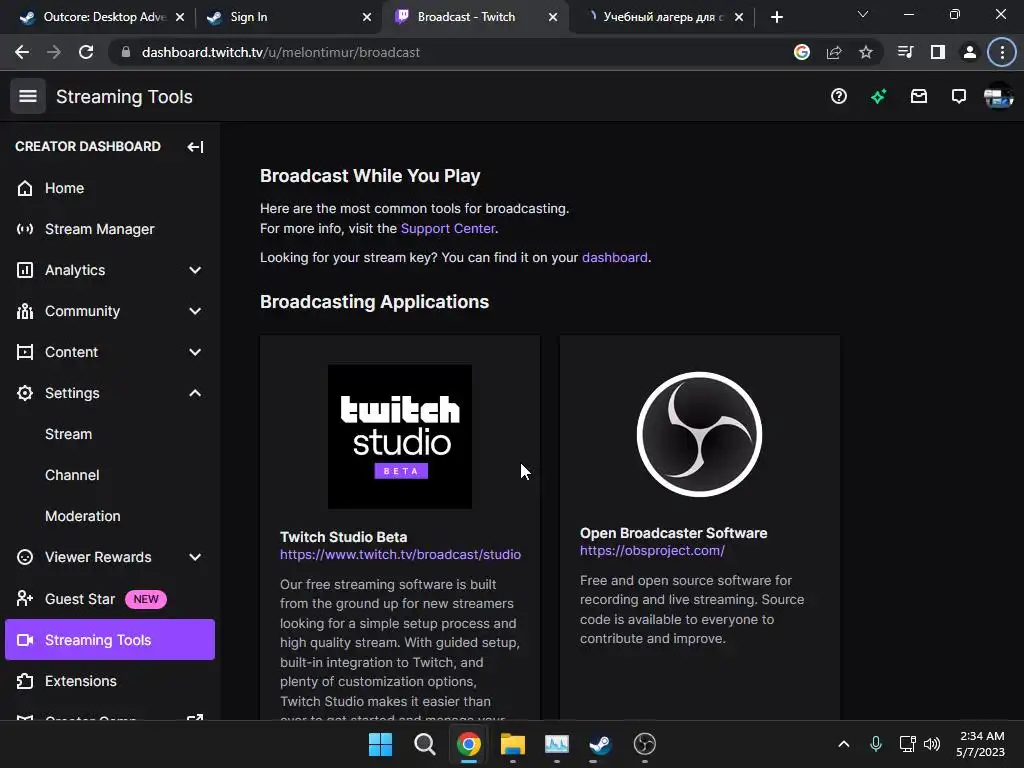
Task: Close the Broadcast - Twitch tab
Action: (x=553, y=17)
